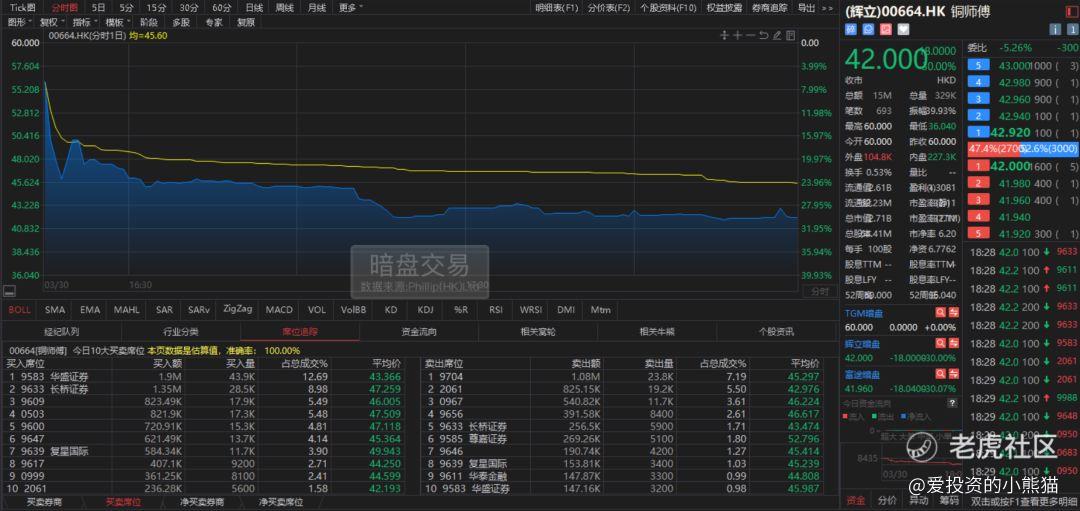Click the >> more toolbar items arrow
This screenshot has height=511, width=1080.
click(828, 8)
